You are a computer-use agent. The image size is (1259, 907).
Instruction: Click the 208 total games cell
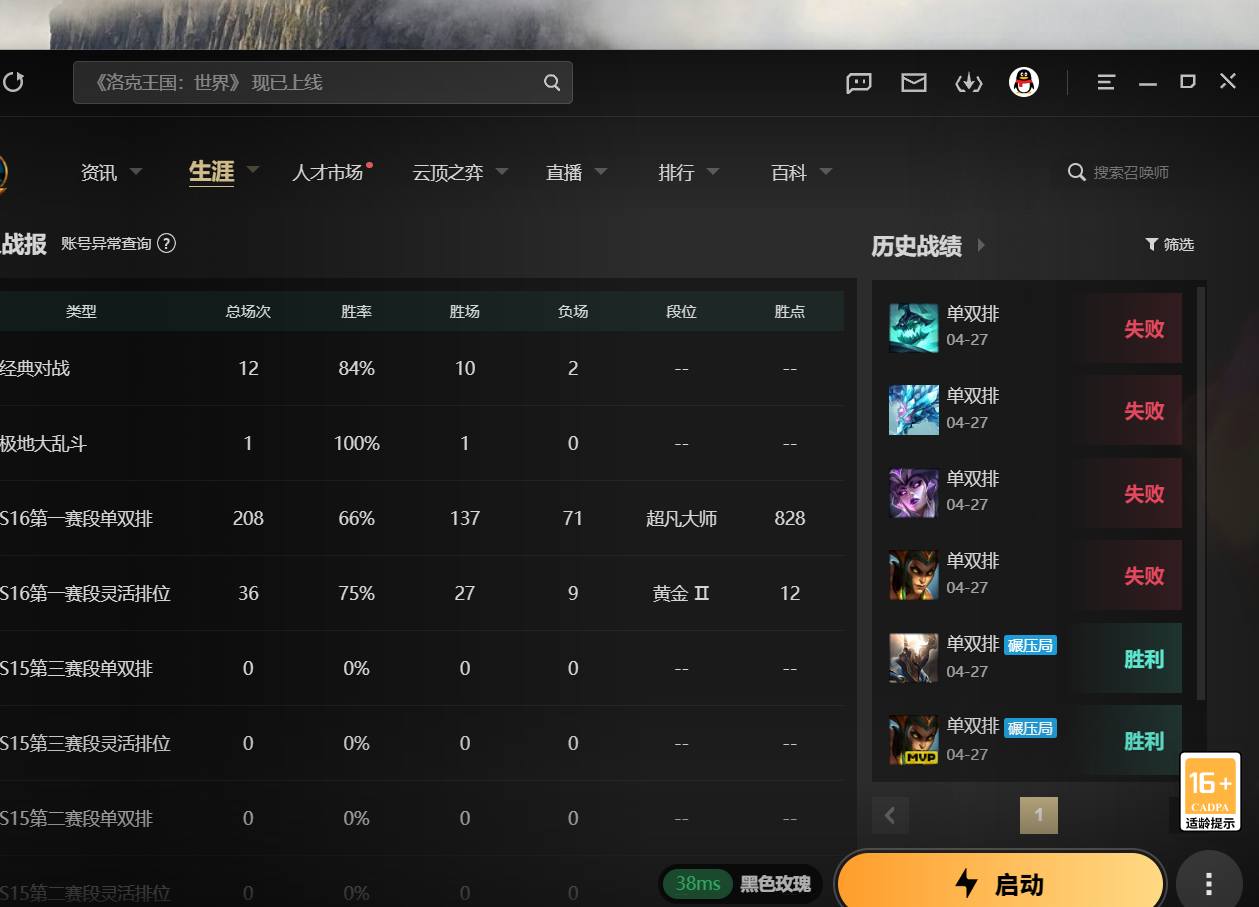point(248,518)
